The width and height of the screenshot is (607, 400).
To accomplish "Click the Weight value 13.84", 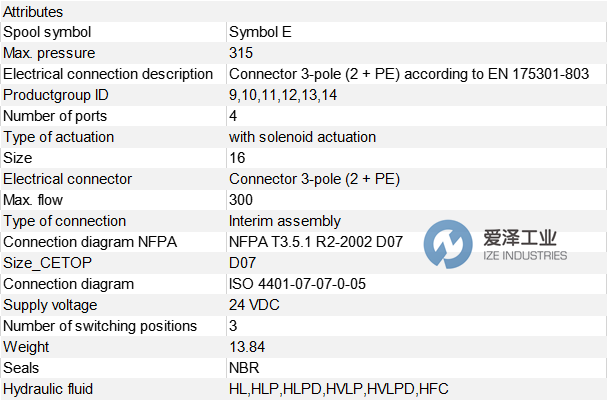I will tap(247, 347).
